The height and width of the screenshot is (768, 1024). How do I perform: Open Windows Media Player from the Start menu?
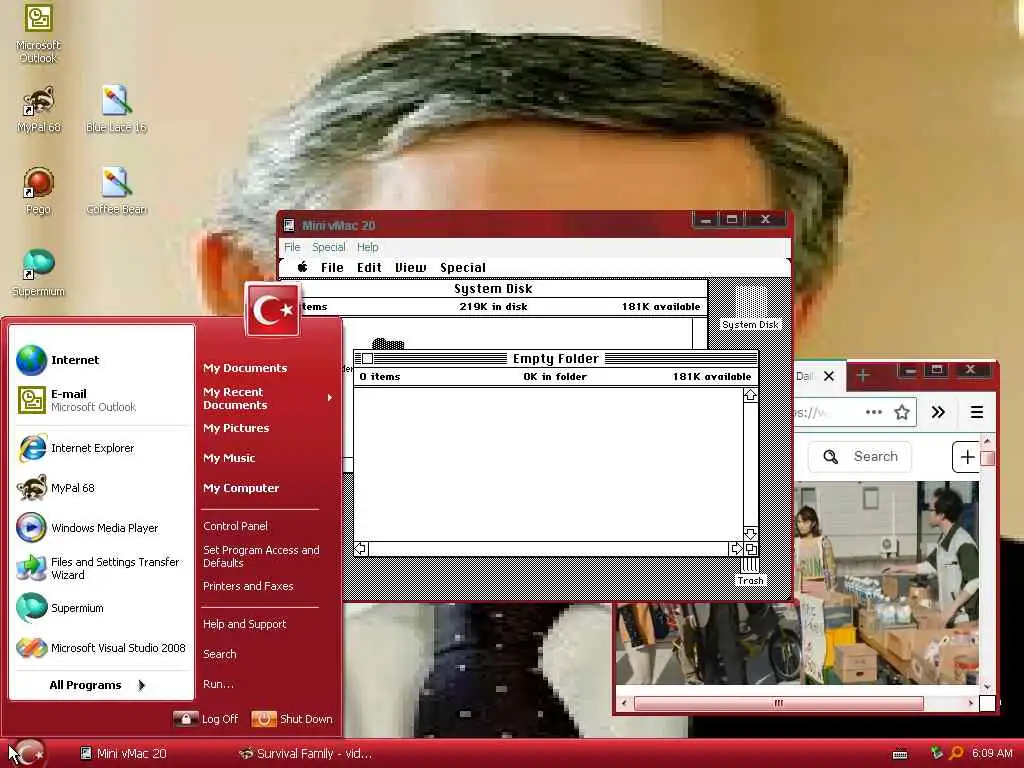click(103, 528)
